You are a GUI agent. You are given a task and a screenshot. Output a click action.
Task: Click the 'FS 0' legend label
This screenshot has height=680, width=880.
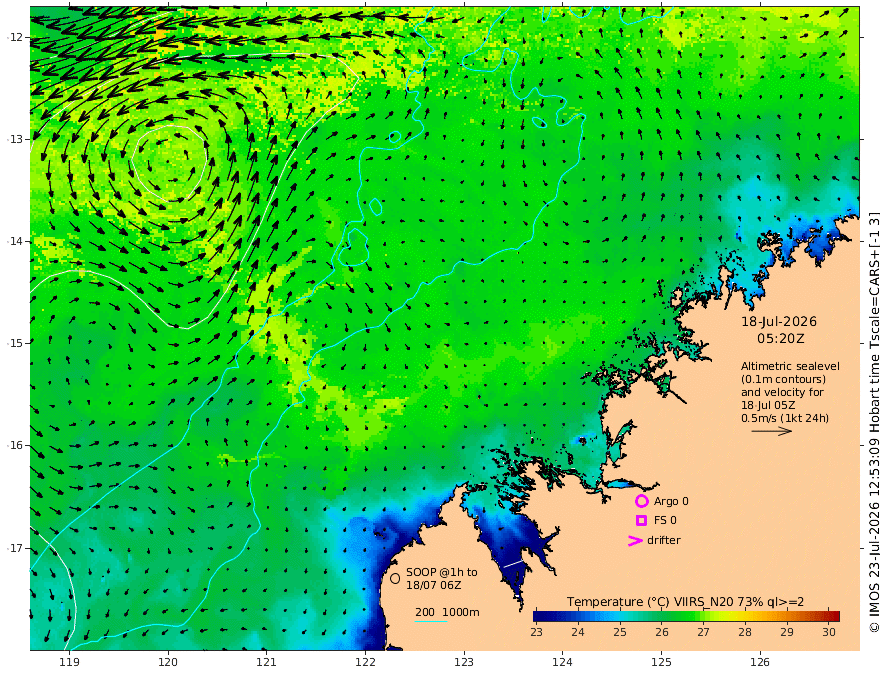(665, 521)
